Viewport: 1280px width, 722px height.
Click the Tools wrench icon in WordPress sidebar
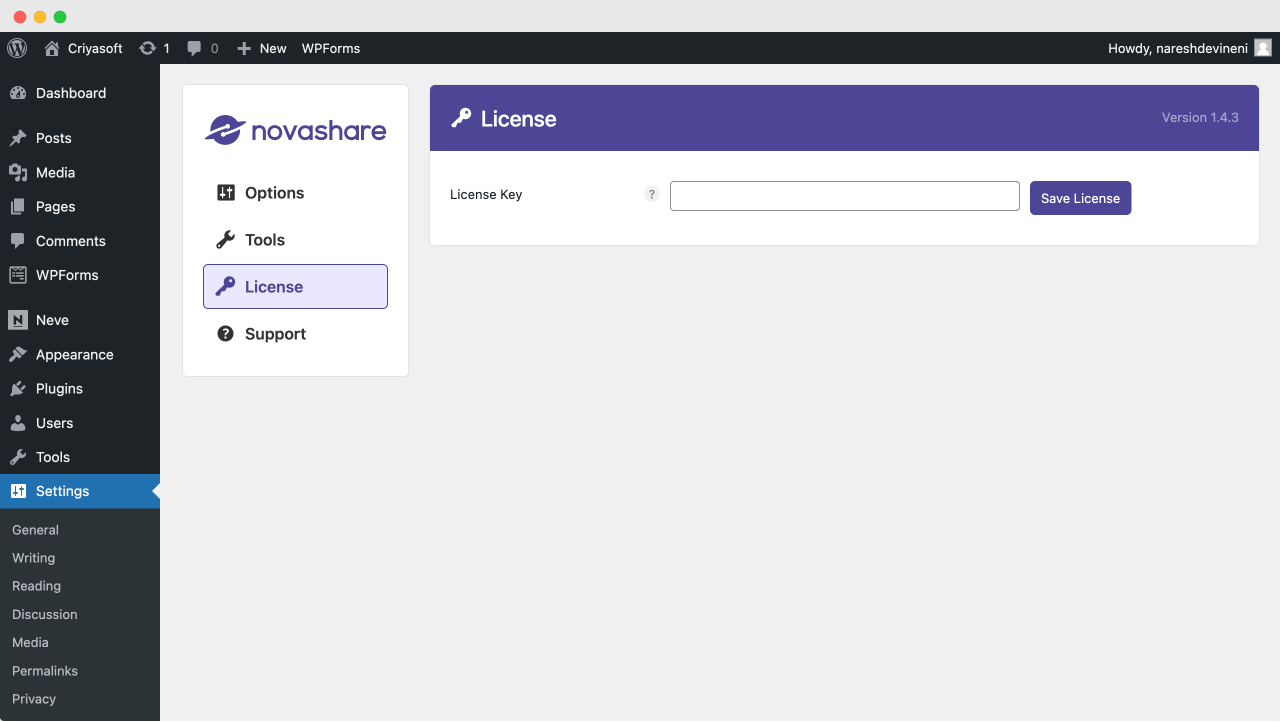tap(18, 457)
